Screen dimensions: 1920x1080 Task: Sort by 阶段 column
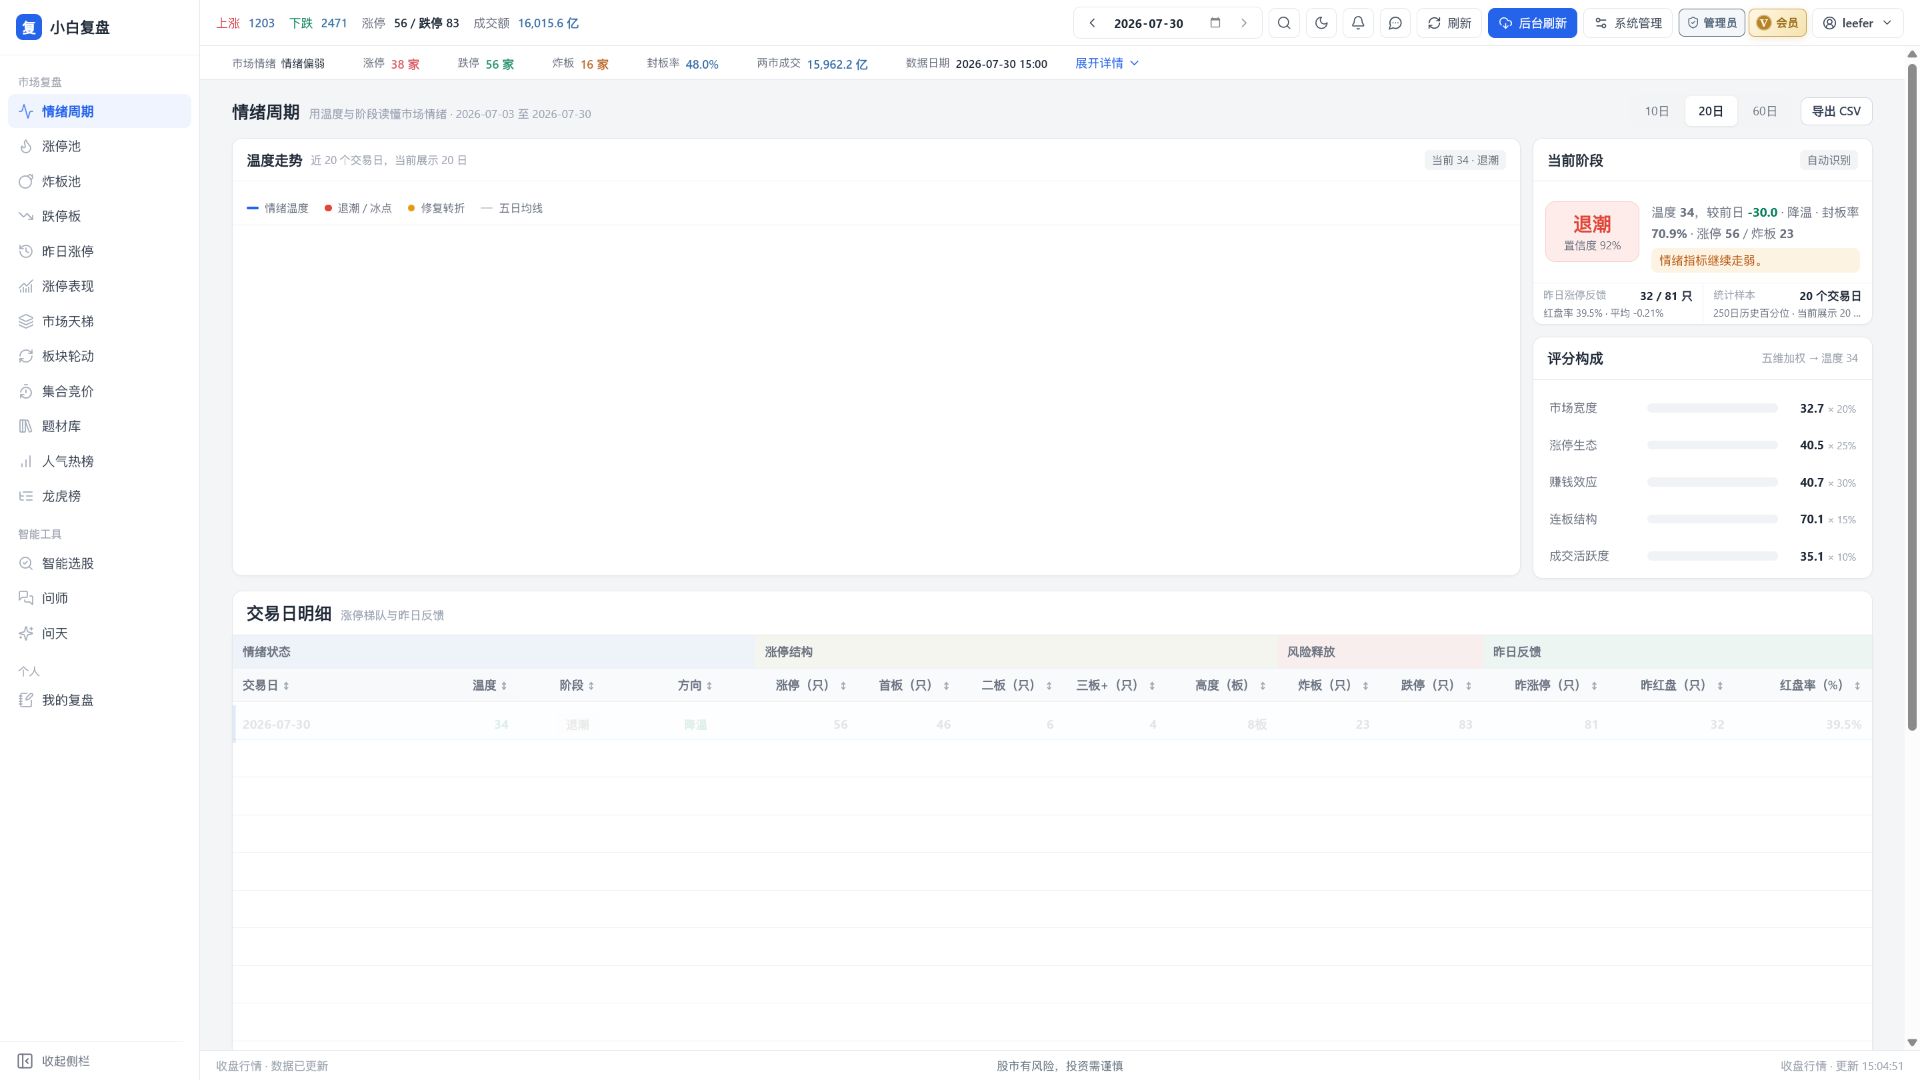[577, 685]
